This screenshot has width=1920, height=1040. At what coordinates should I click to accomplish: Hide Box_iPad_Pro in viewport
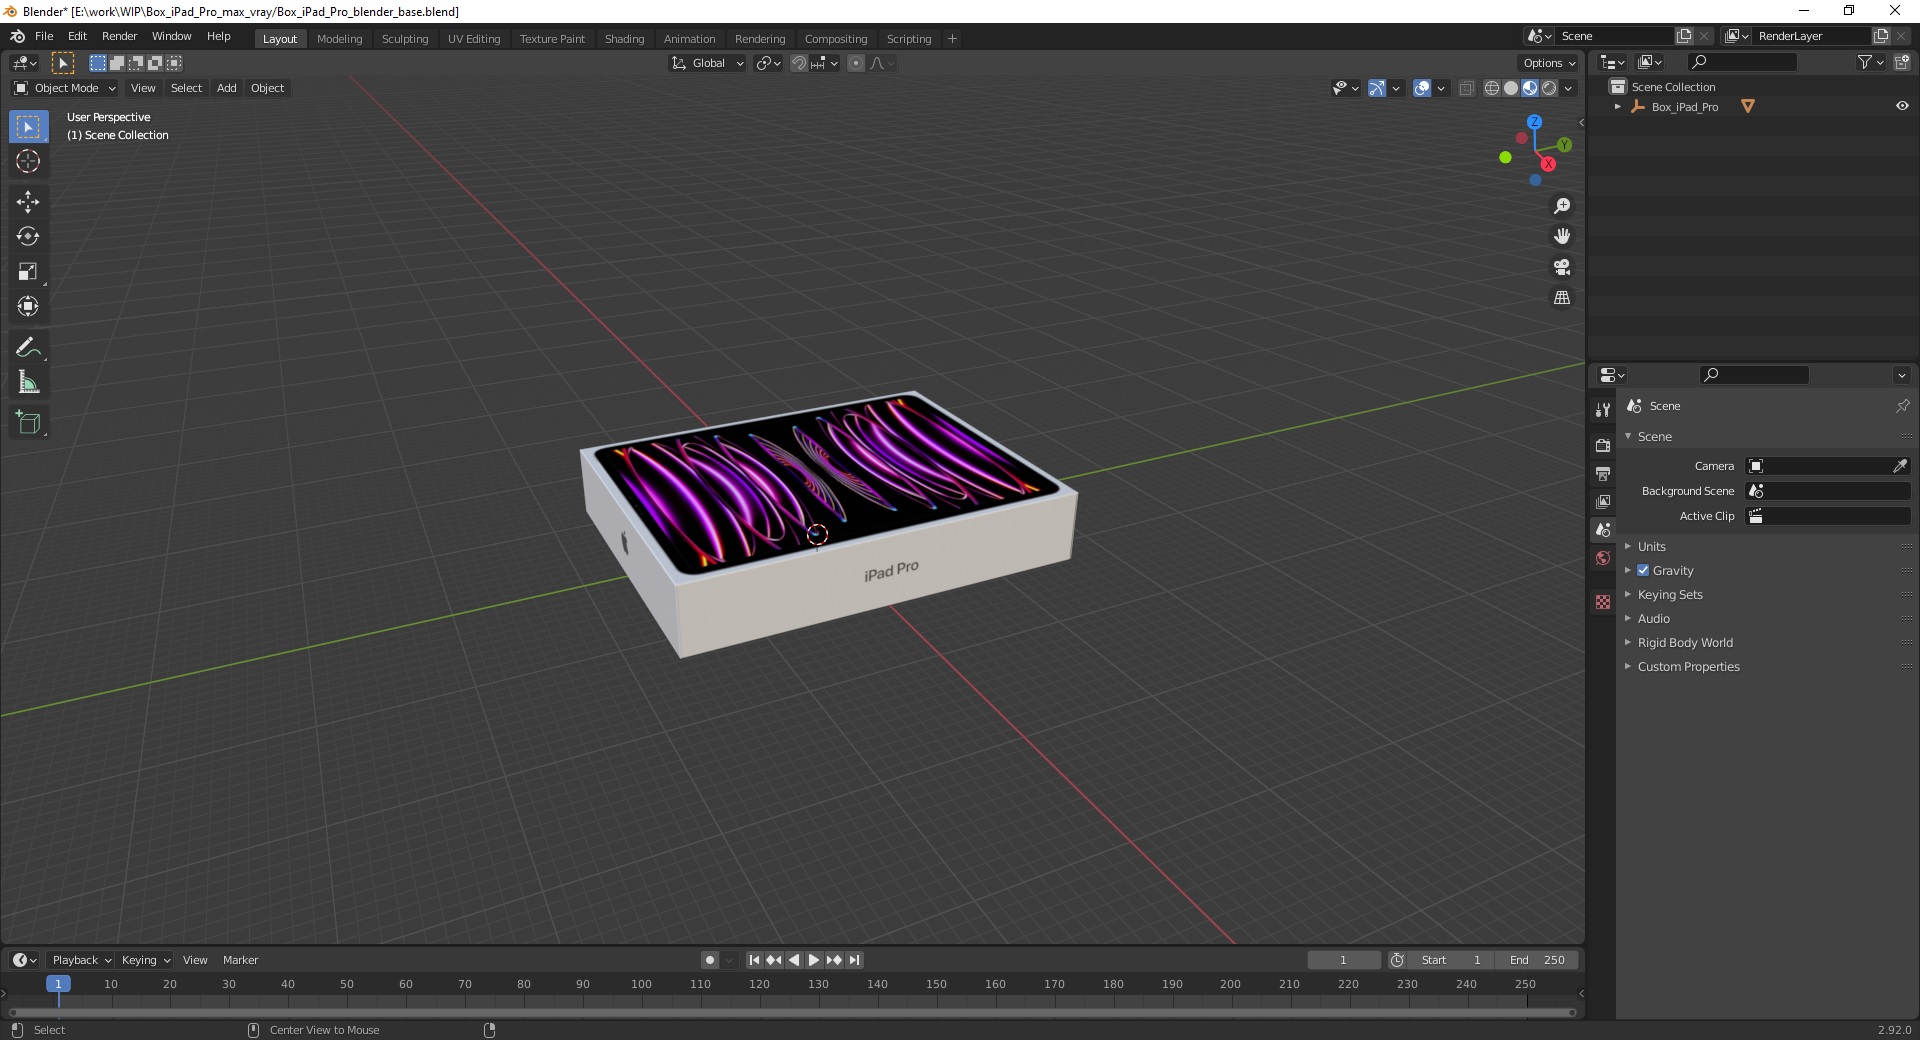1902,106
